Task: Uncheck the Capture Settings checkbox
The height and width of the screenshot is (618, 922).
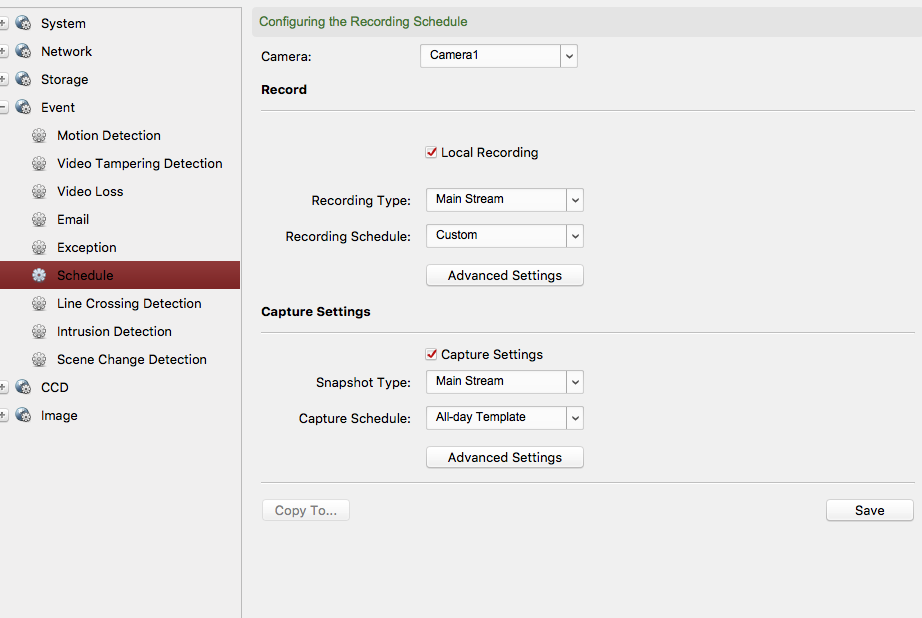Action: click(x=432, y=355)
